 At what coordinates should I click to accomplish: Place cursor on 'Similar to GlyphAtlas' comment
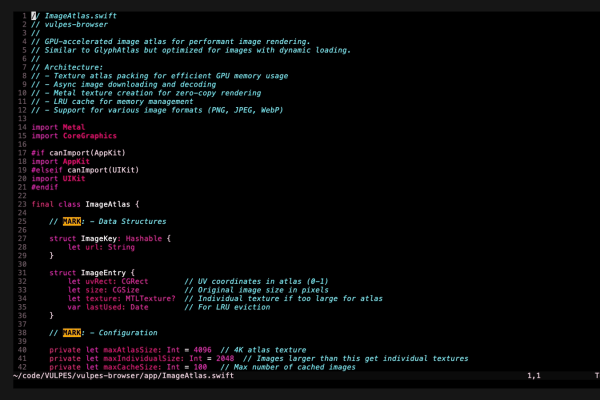click(x=191, y=50)
